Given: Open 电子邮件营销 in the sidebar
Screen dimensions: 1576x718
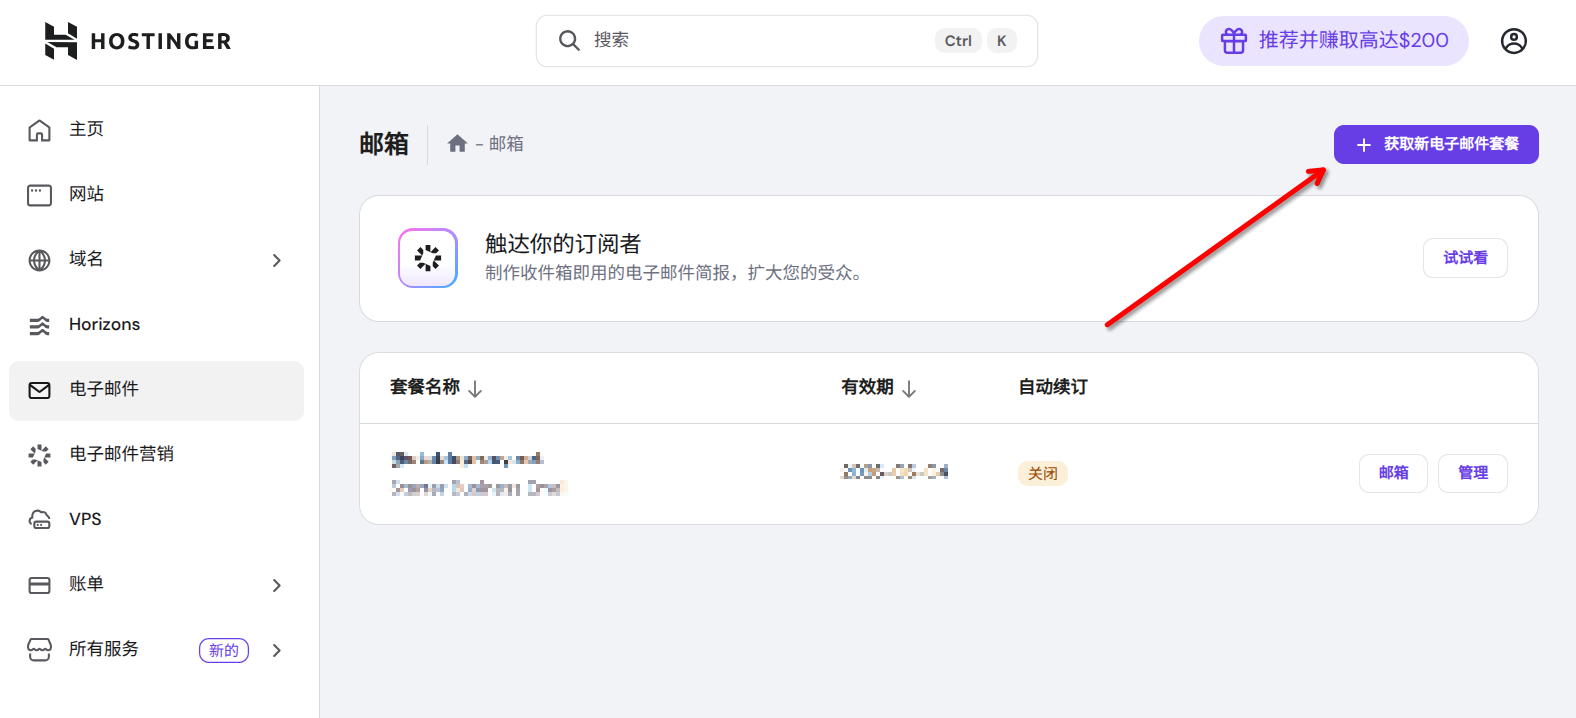Looking at the screenshot, I should [156, 455].
